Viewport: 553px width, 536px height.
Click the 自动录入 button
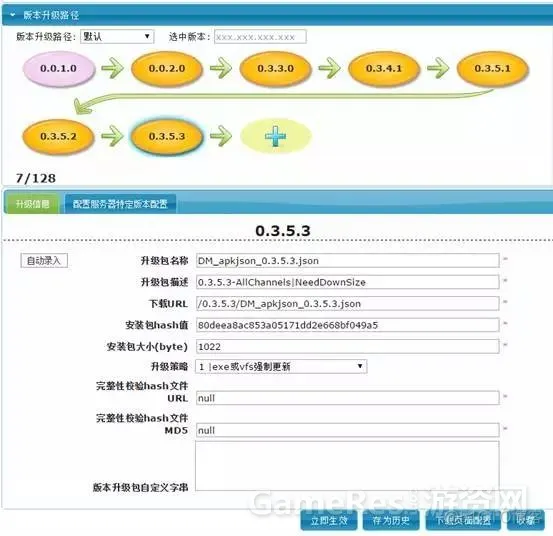coord(44,261)
